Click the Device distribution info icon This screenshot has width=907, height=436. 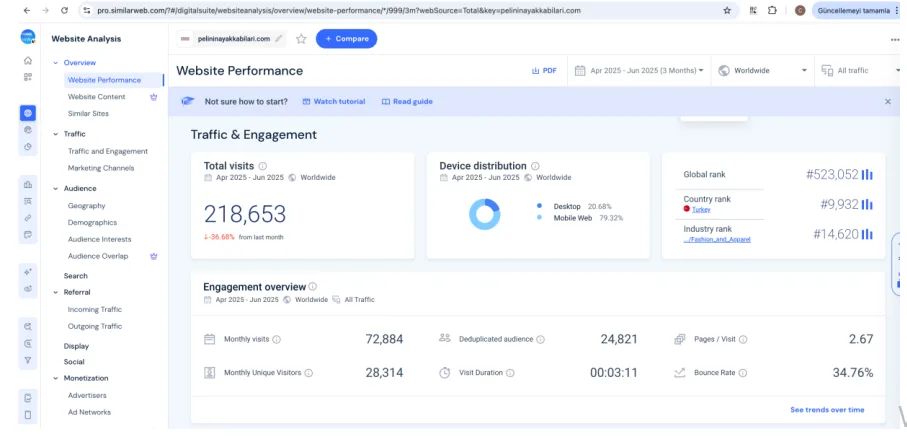pos(535,166)
